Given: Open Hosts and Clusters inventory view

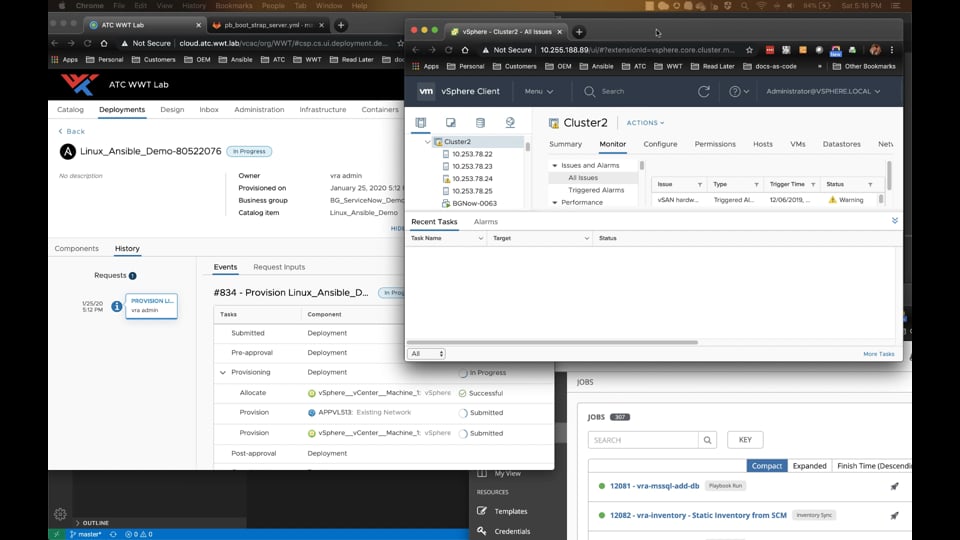Looking at the screenshot, I should [421, 122].
